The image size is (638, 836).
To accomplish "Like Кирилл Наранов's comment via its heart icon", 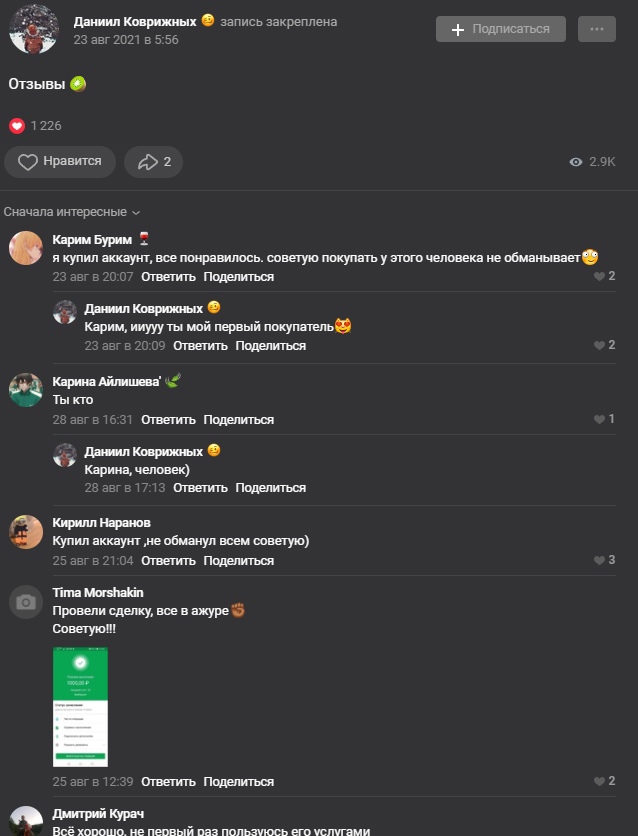I will [599, 560].
